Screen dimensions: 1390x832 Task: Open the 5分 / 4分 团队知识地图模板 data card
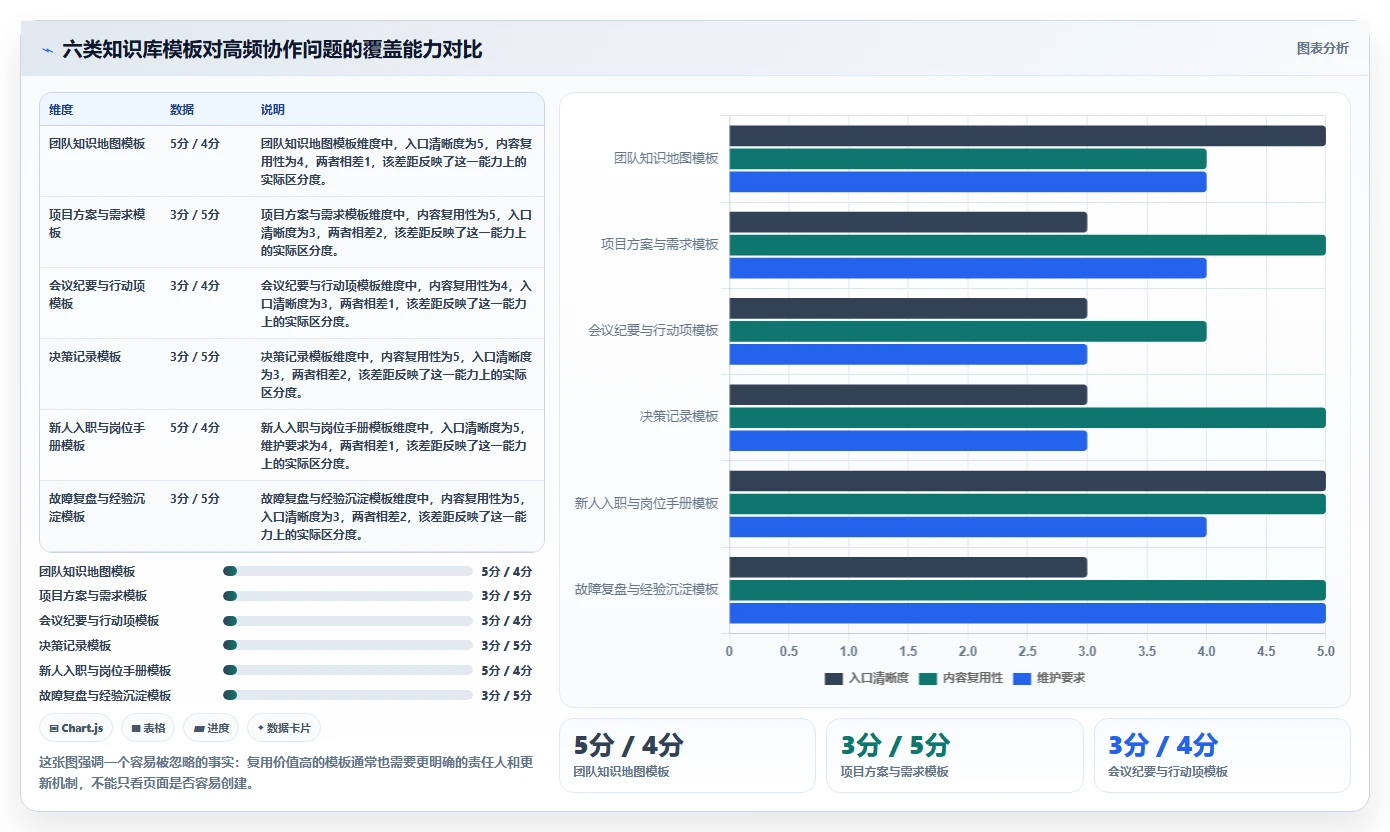point(687,756)
